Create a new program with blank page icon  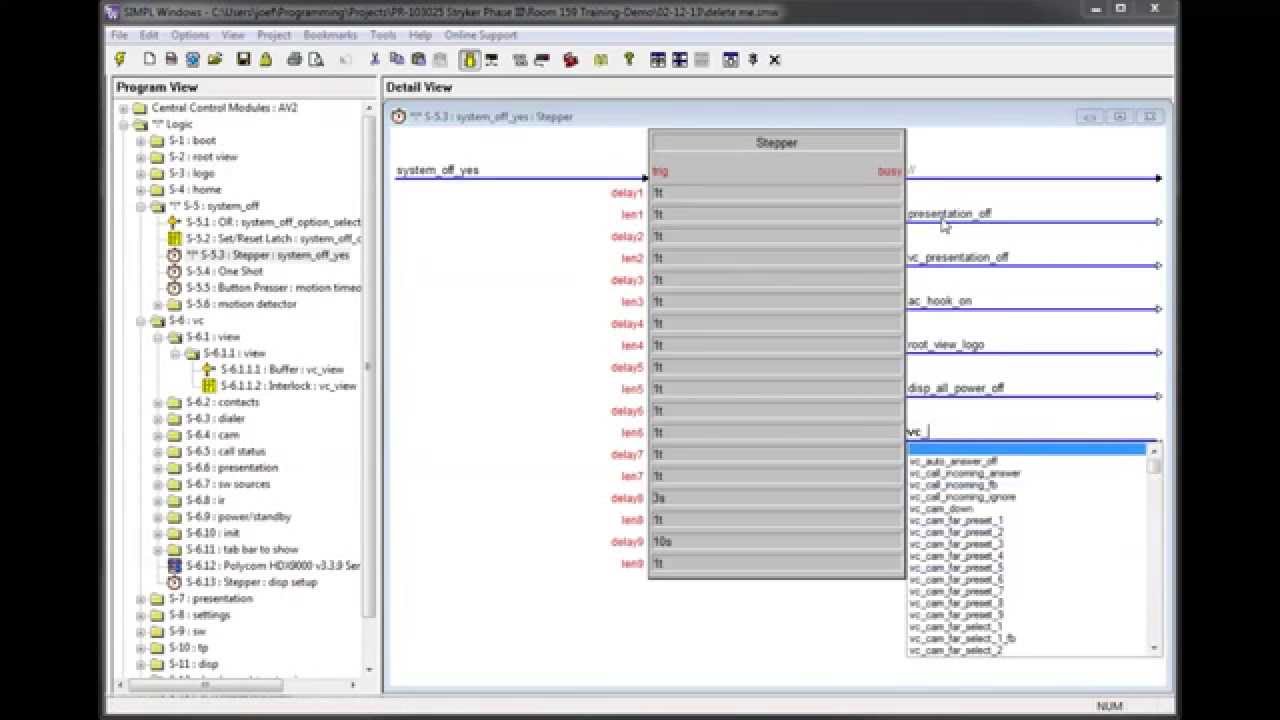[x=149, y=60]
